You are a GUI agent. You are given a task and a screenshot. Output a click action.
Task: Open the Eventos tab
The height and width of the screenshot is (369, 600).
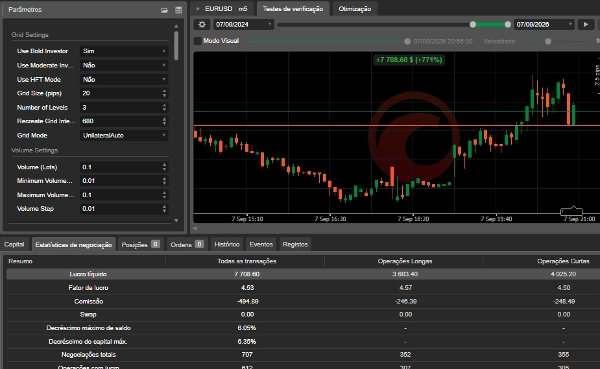coord(261,244)
